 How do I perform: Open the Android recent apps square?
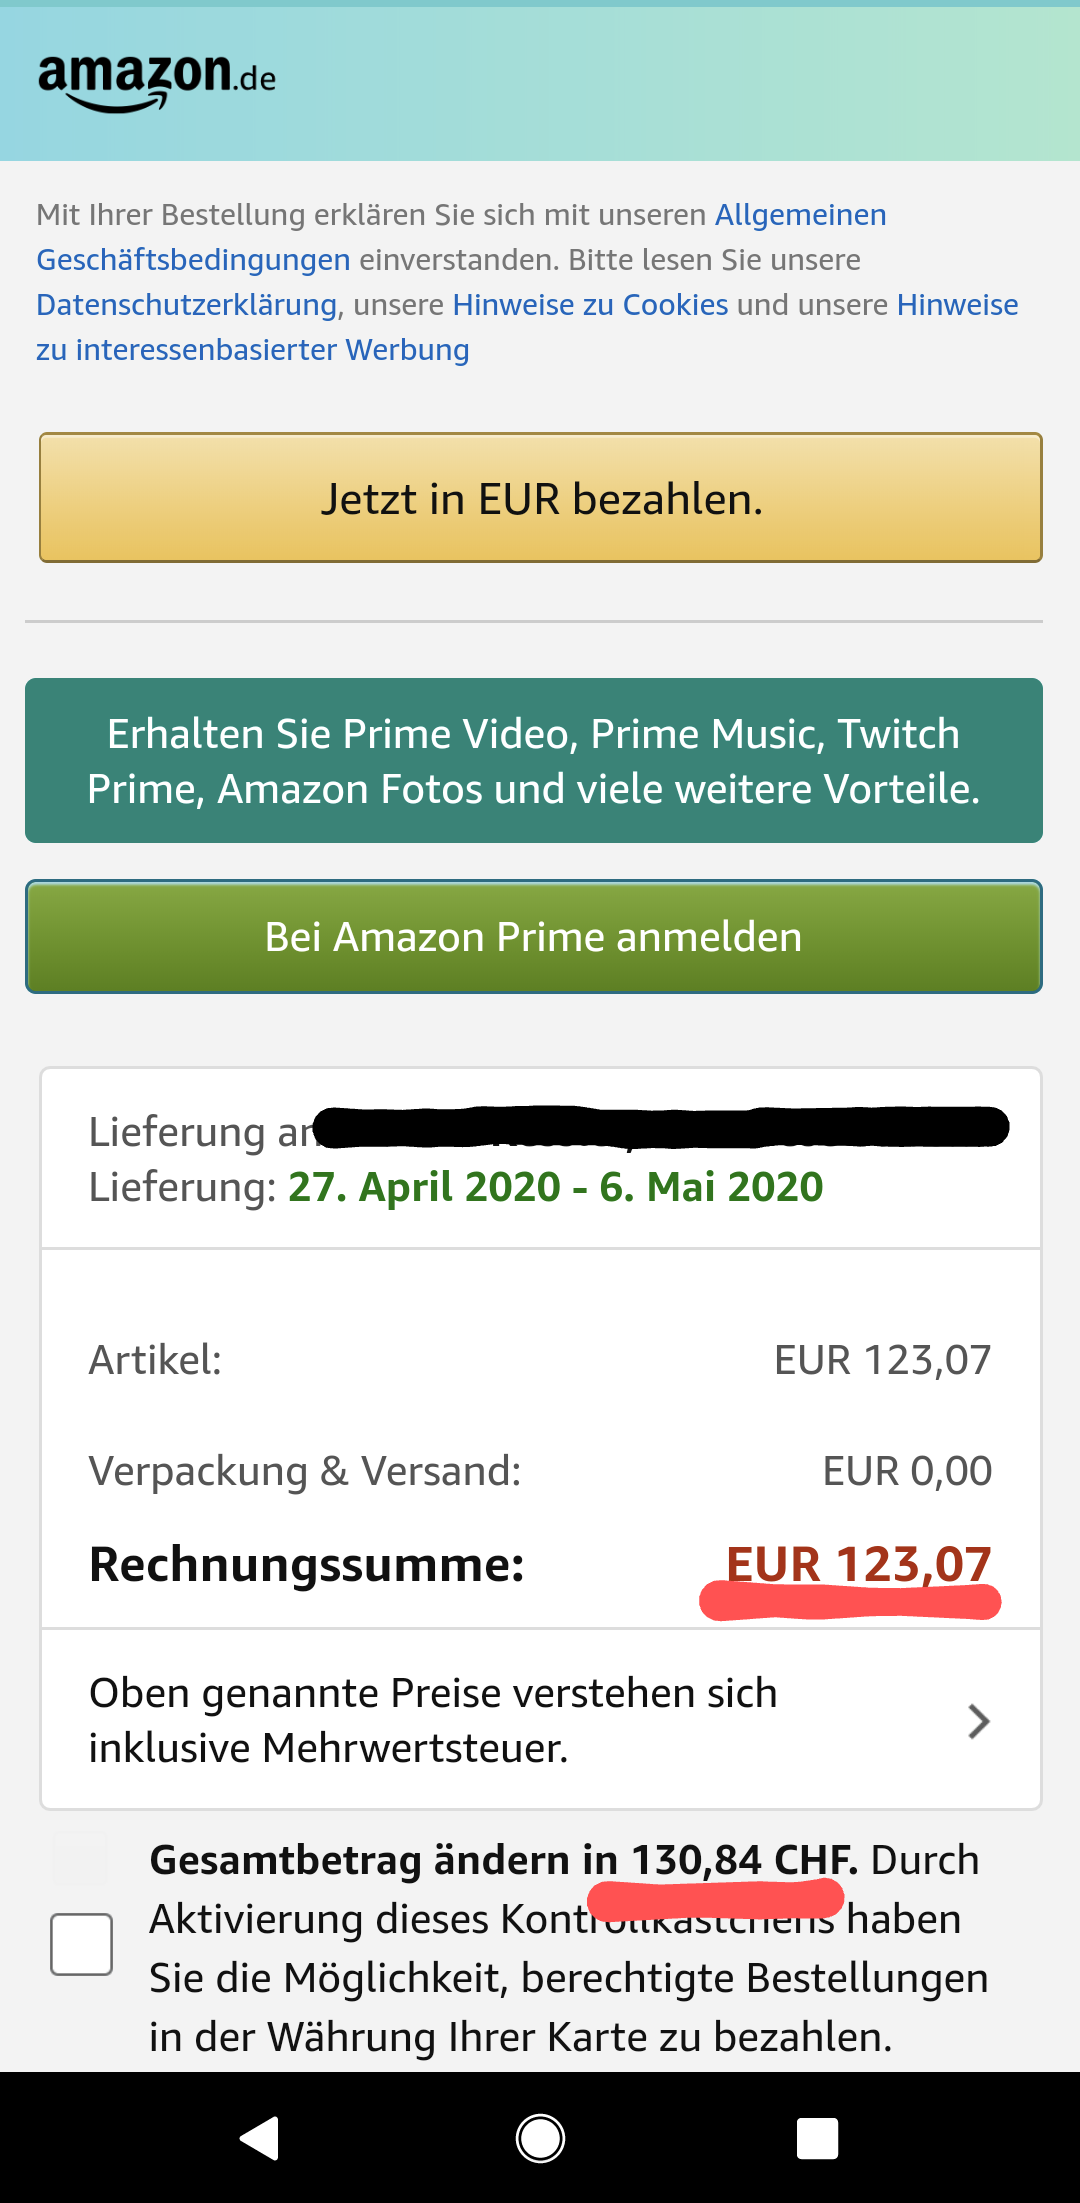tap(817, 2139)
